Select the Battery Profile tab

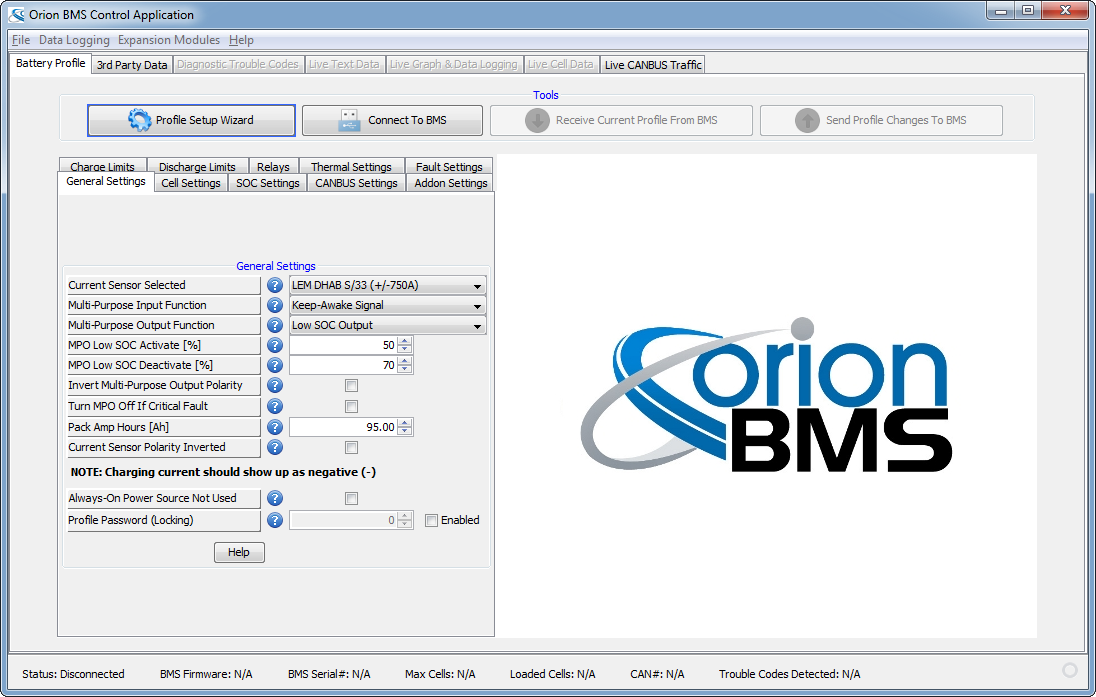[50, 64]
